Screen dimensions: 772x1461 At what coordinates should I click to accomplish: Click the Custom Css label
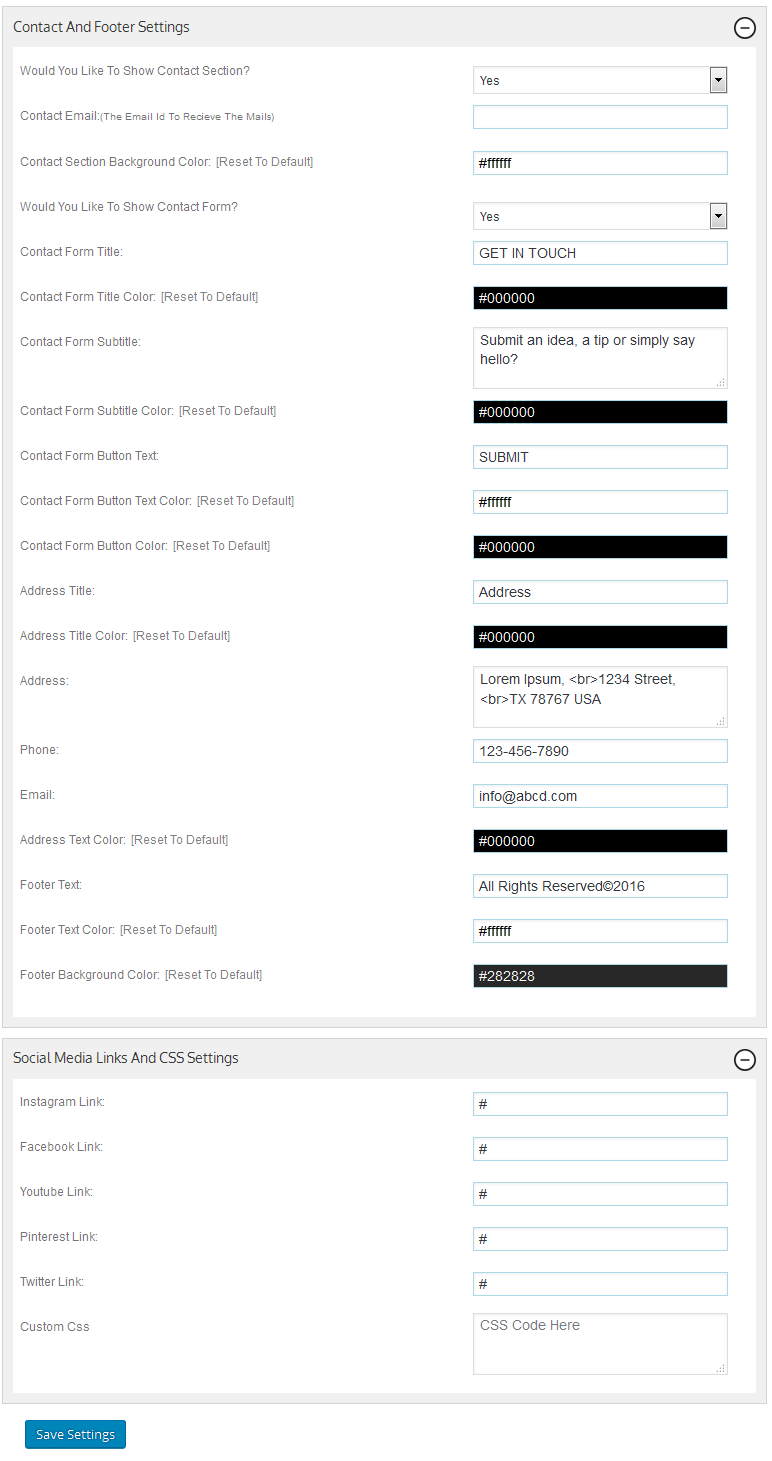pyautogui.click(x=55, y=1327)
